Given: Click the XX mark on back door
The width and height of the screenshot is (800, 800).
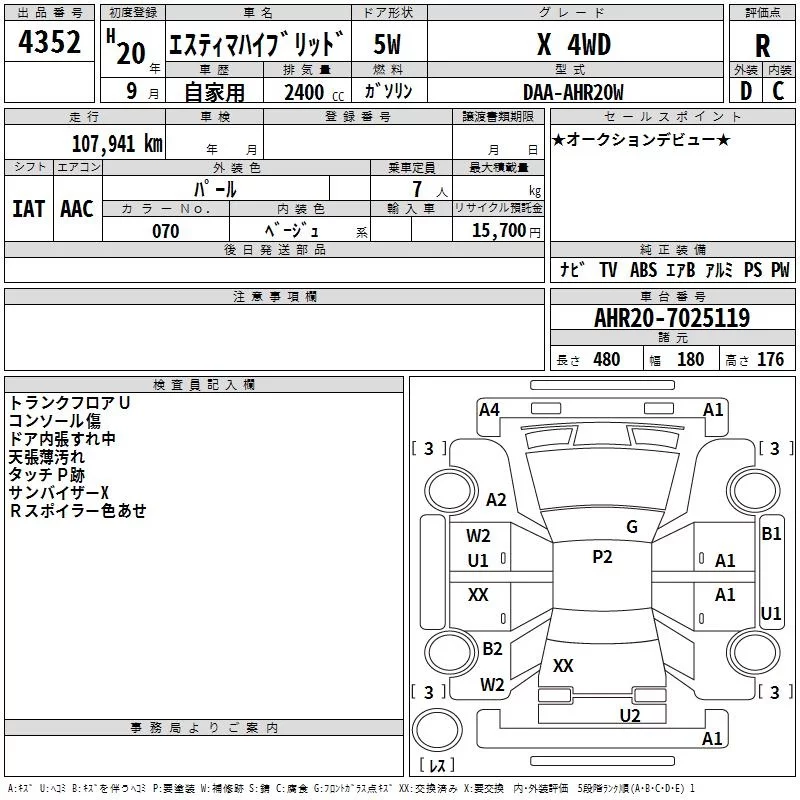Looking at the screenshot, I should pyautogui.click(x=563, y=665).
